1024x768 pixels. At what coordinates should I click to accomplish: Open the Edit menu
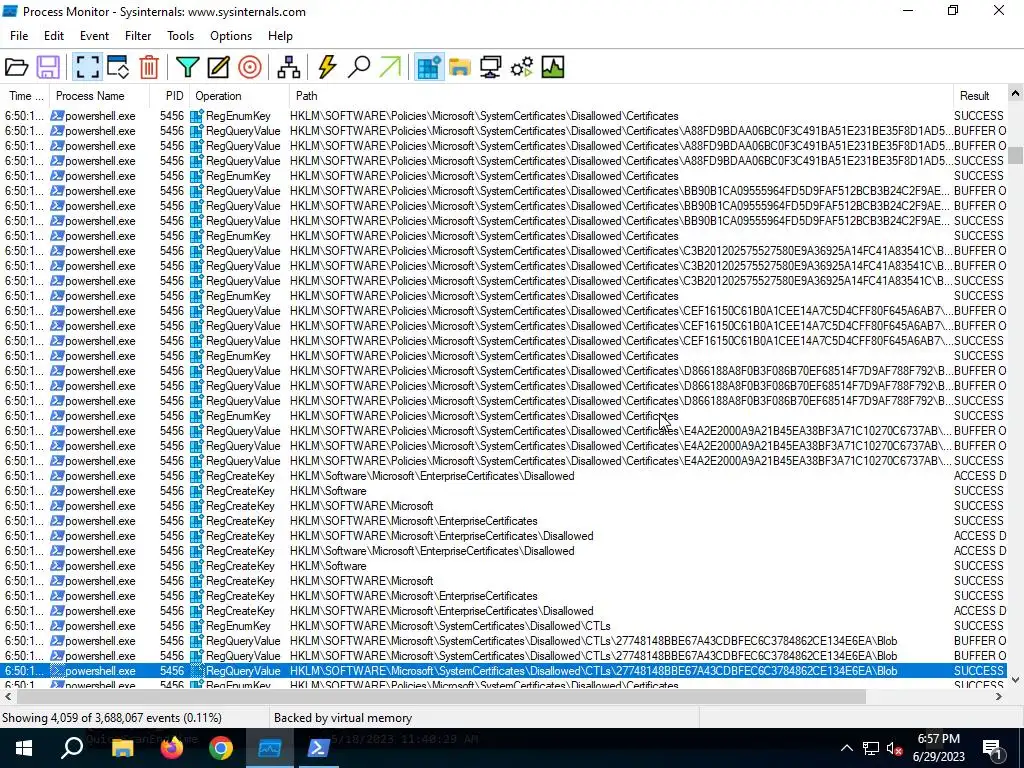pyautogui.click(x=54, y=36)
